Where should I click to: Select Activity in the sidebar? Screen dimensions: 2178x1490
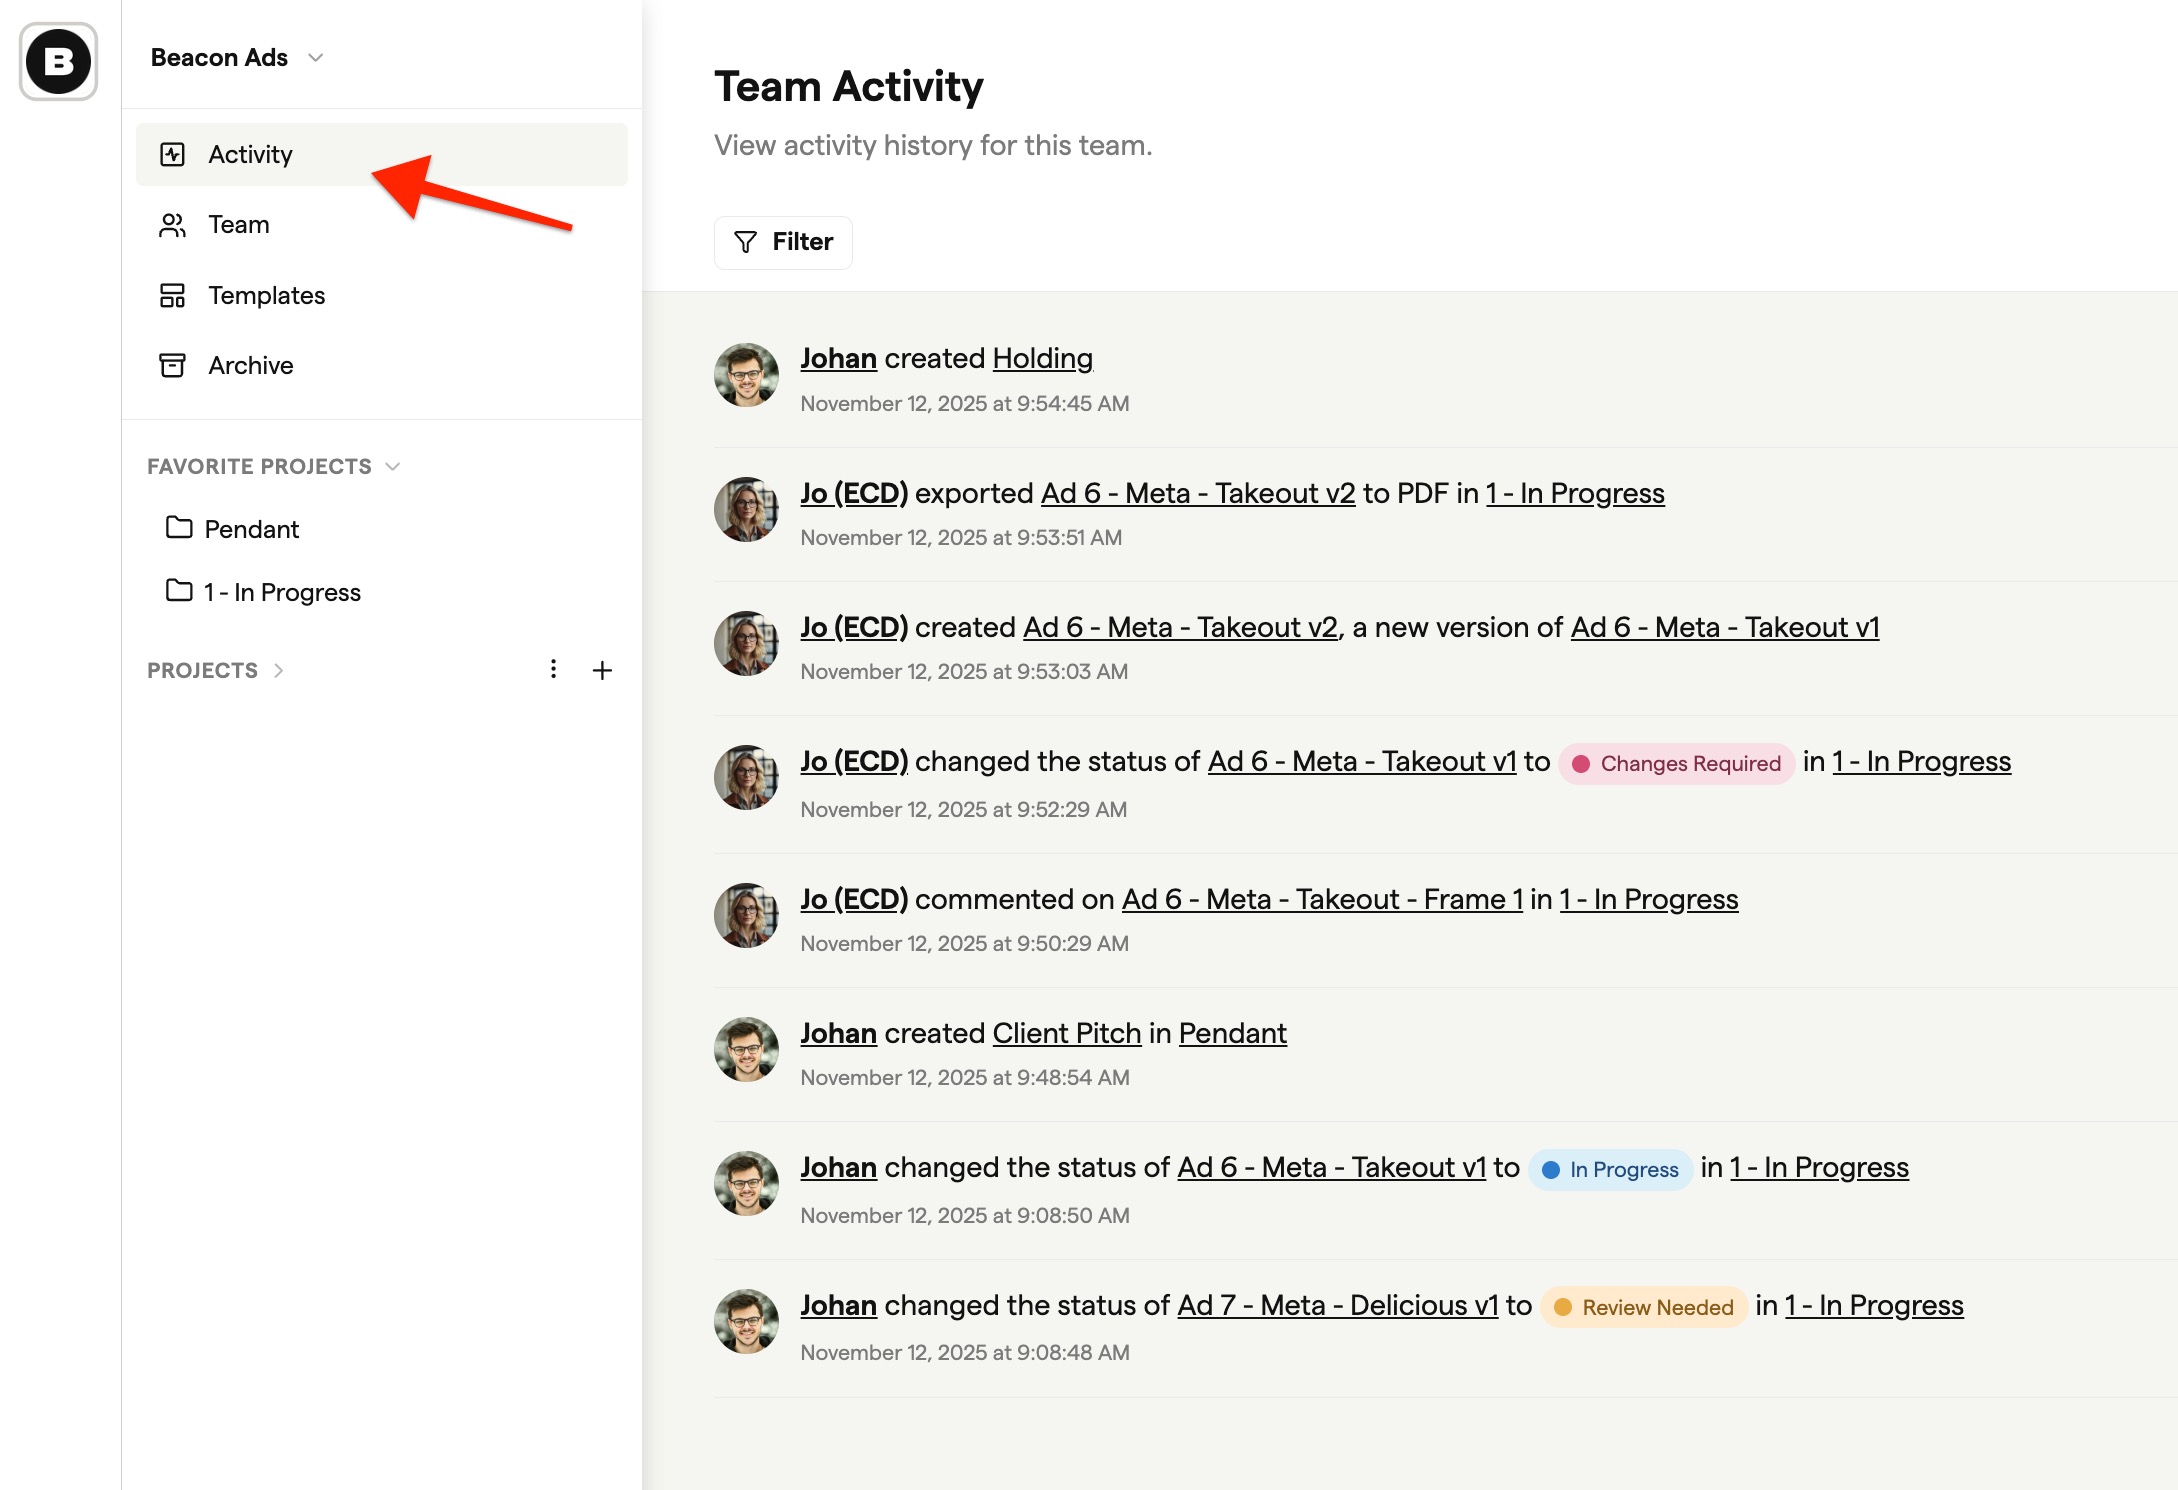[x=251, y=154]
